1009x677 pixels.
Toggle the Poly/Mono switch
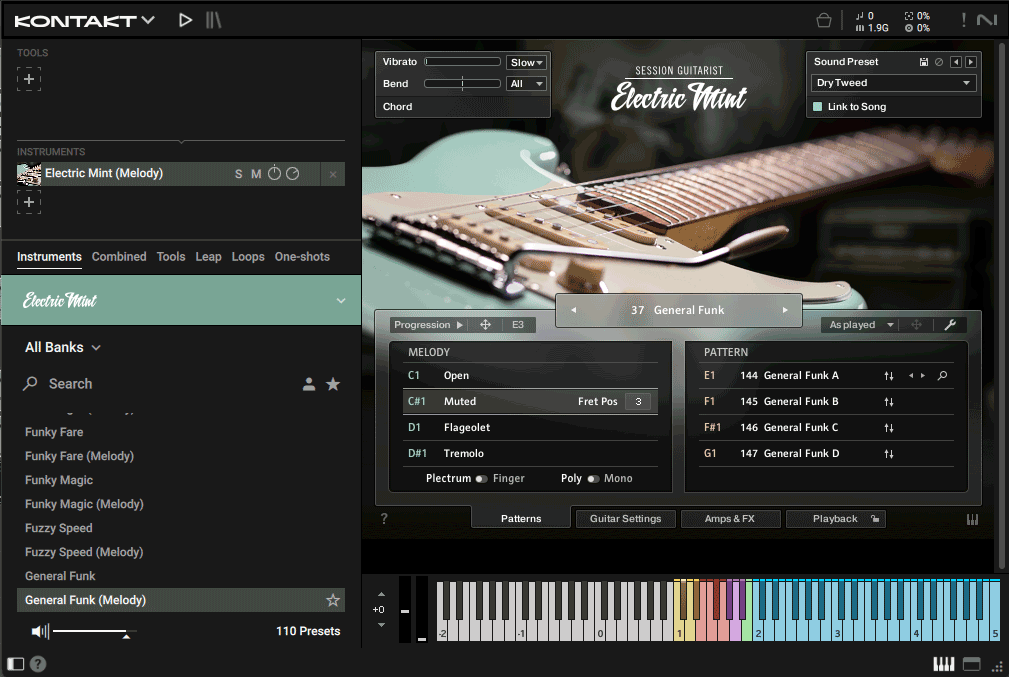pos(593,479)
